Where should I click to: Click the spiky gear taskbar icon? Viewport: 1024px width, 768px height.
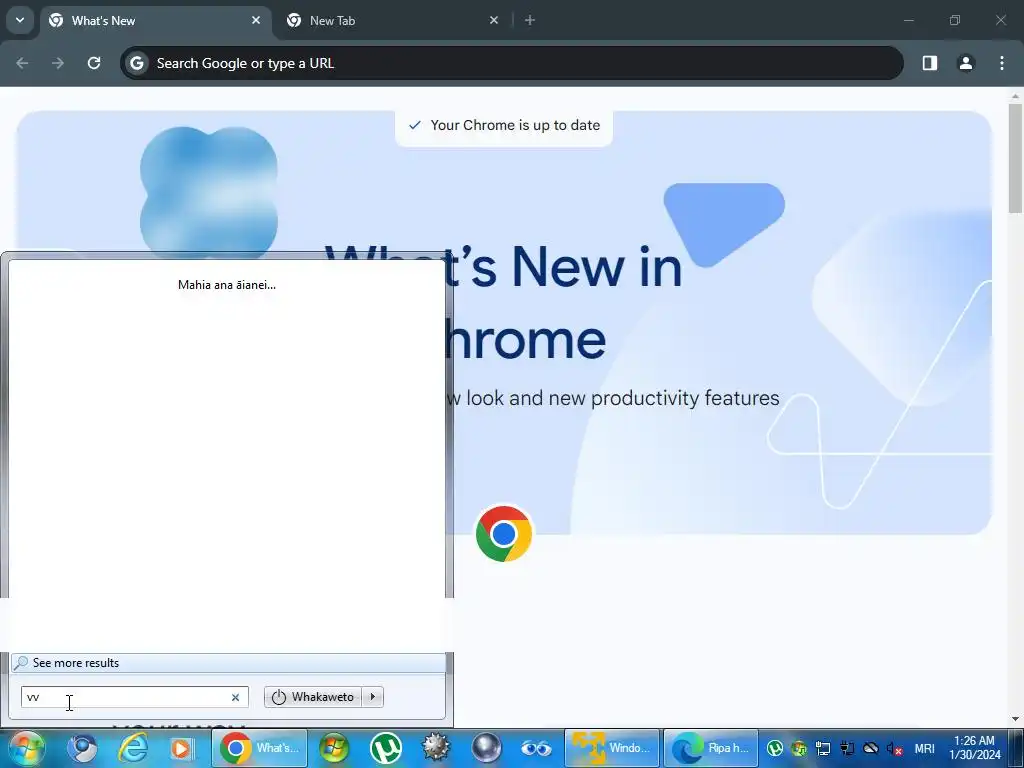point(436,748)
